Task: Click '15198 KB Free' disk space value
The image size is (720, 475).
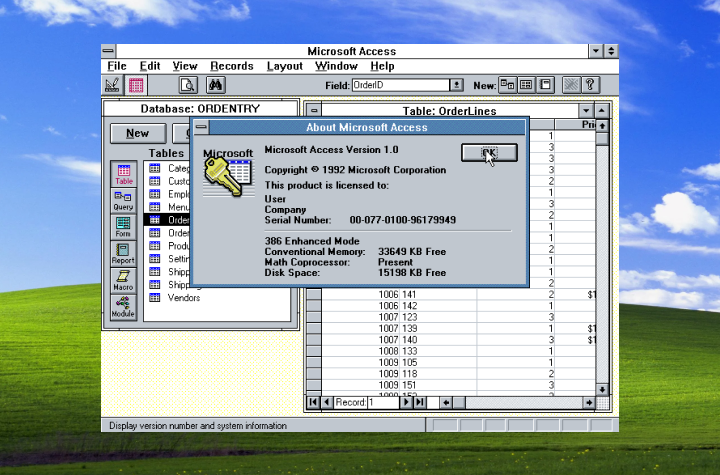Action: pos(412,273)
